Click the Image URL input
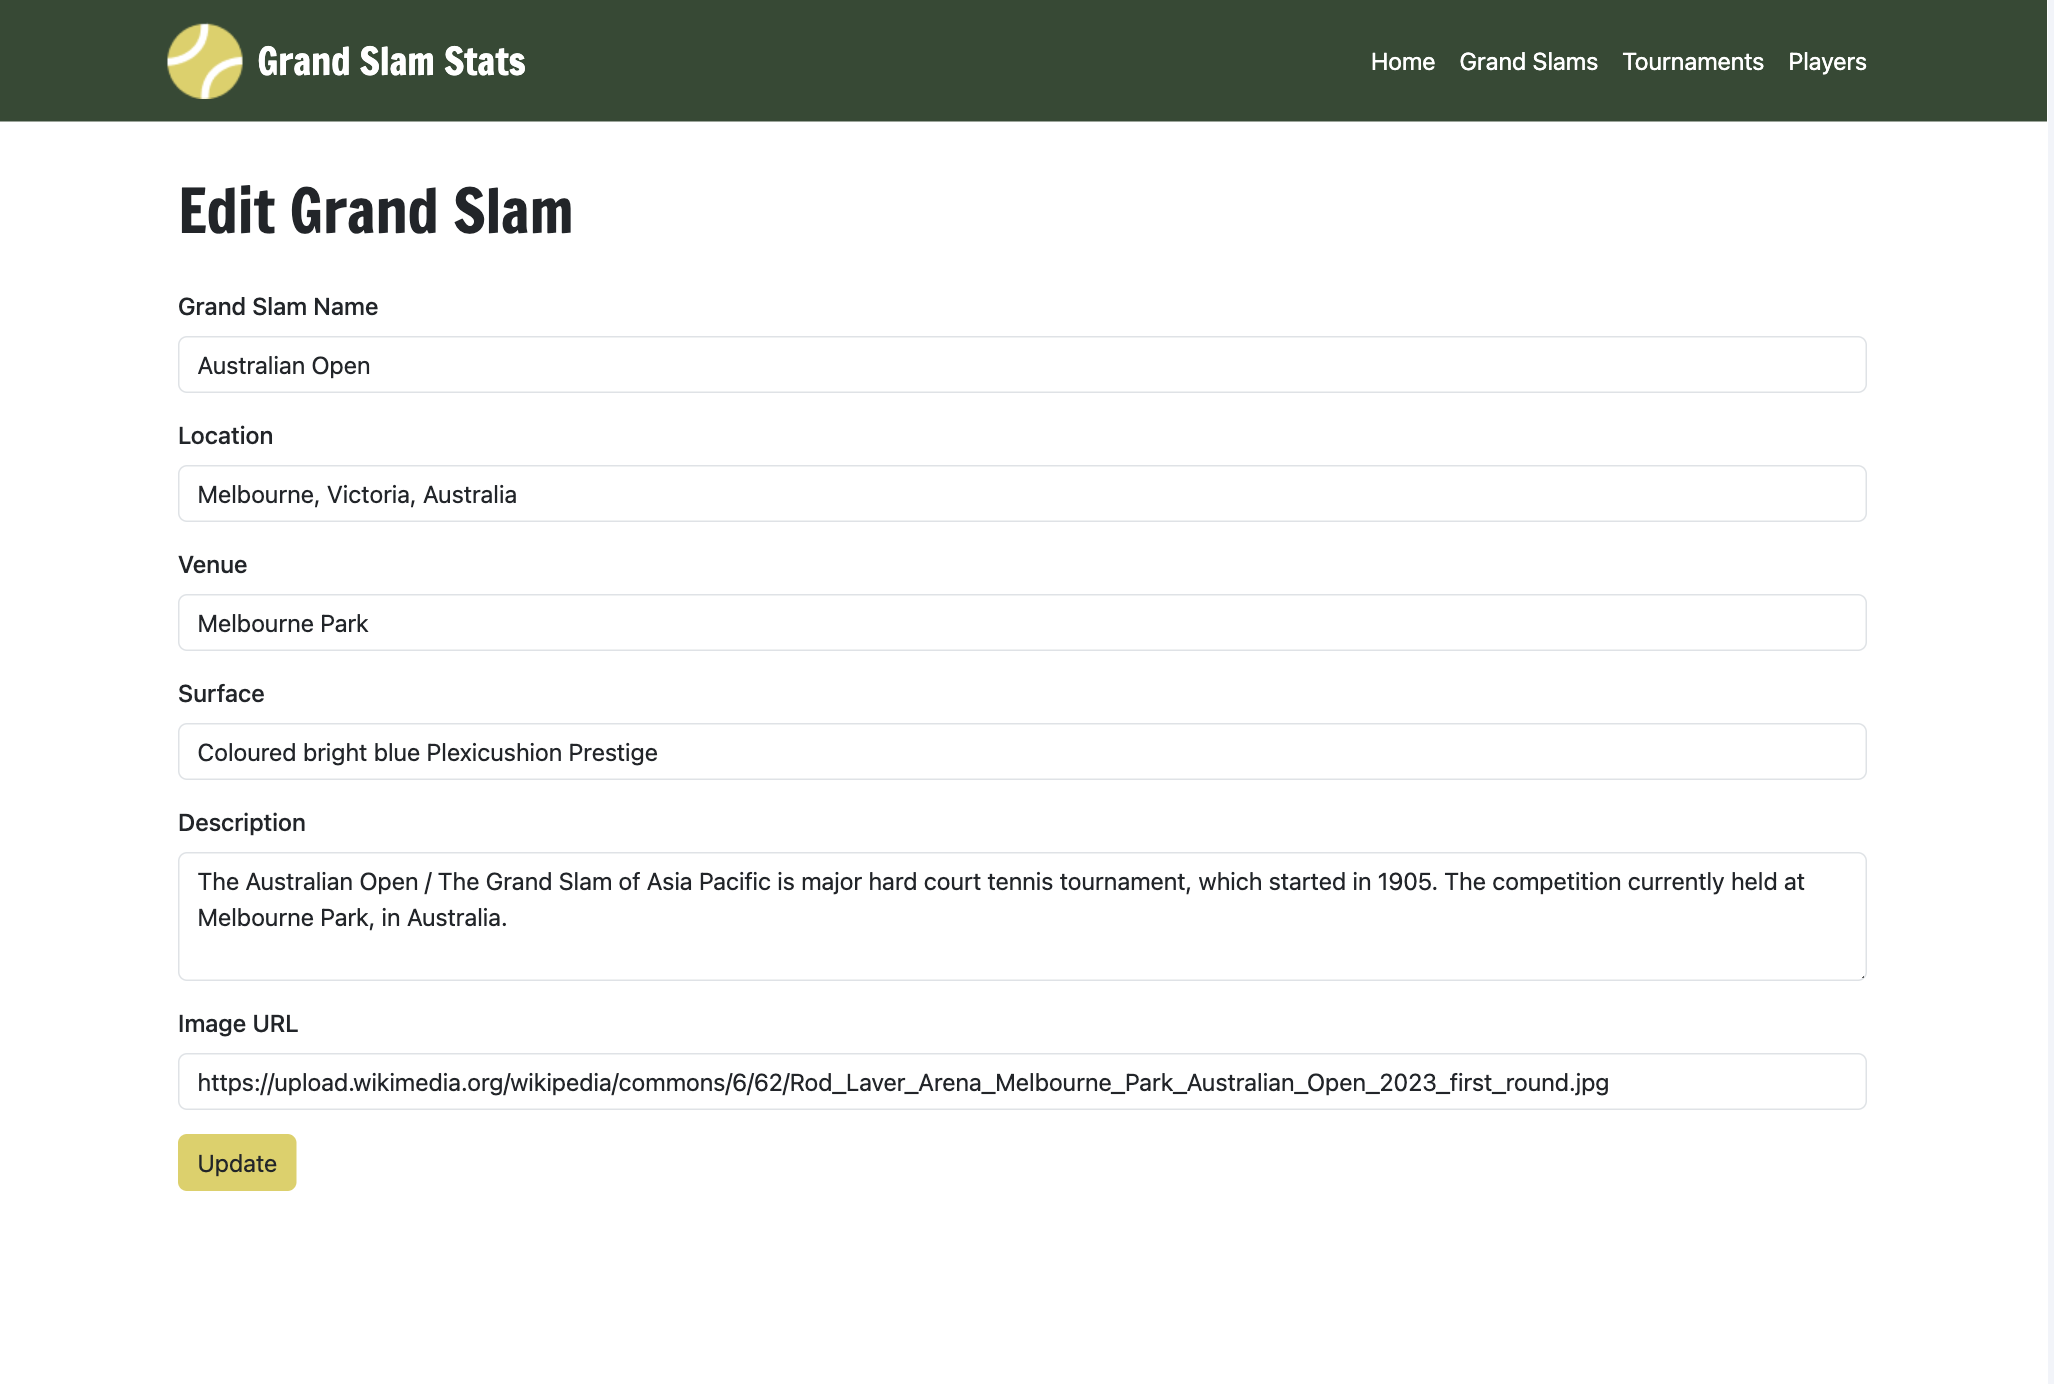 [x=1020, y=1081]
